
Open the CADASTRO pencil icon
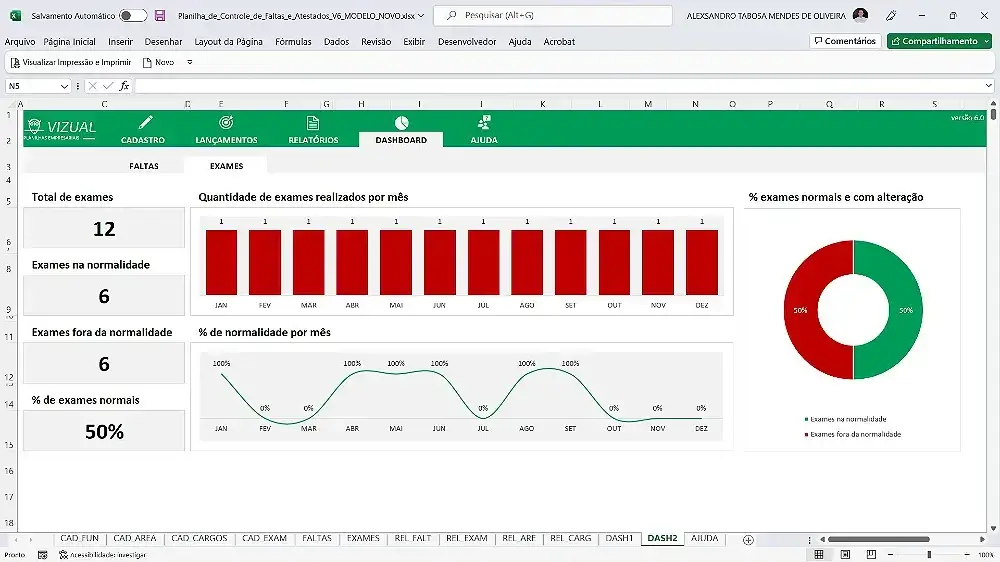(145, 122)
